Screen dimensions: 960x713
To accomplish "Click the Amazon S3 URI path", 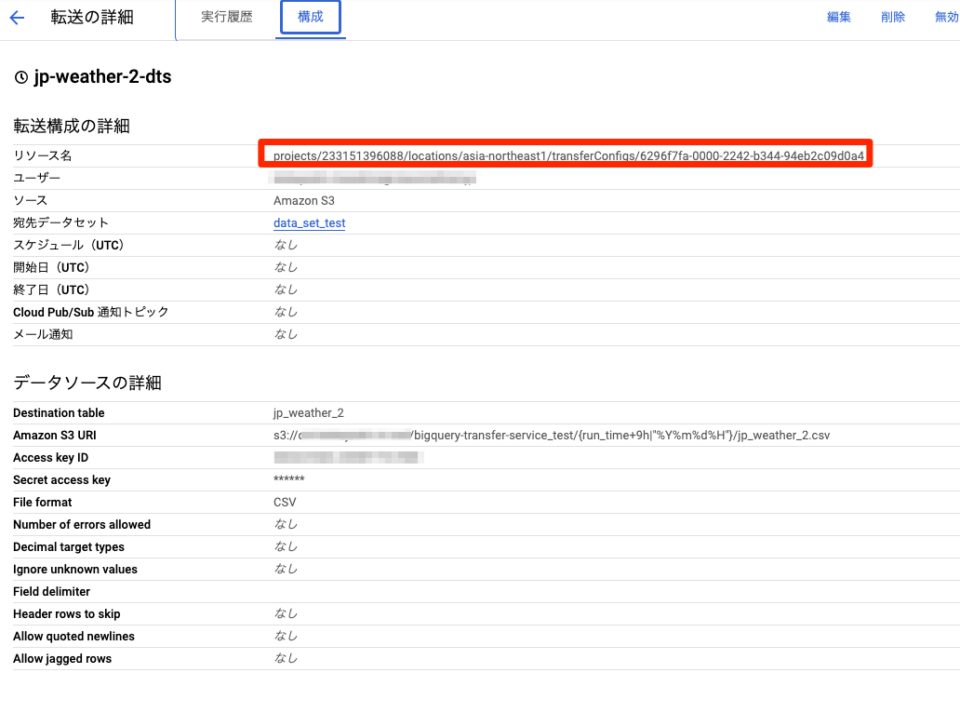I will pyautogui.click(x=550, y=435).
